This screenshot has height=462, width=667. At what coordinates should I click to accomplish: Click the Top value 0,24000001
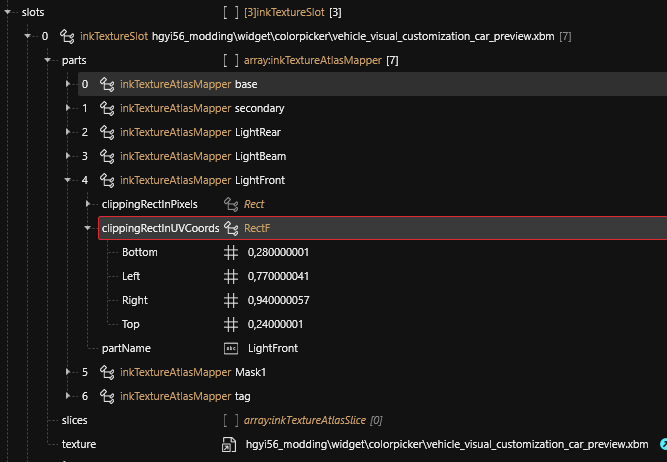[x=275, y=324]
